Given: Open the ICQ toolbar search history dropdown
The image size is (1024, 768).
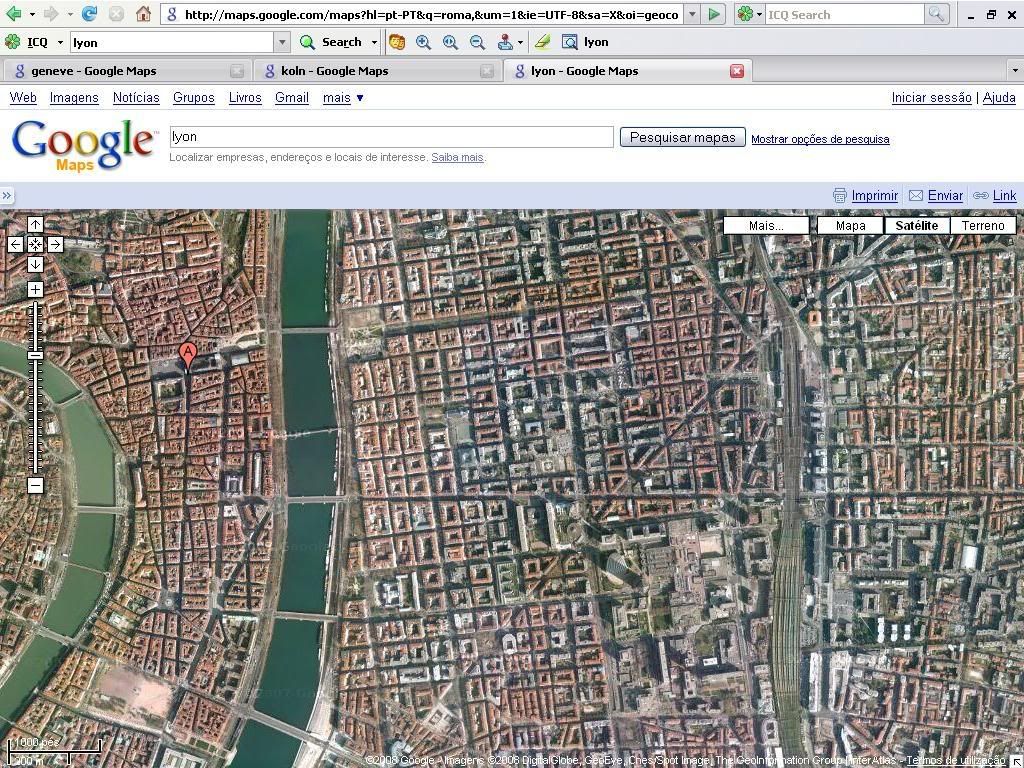Looking at the screenshot, I should tap(282, 42).
